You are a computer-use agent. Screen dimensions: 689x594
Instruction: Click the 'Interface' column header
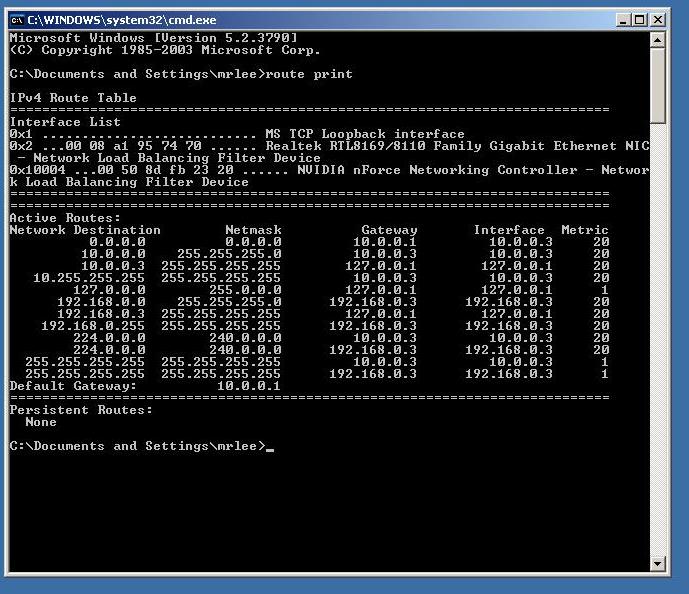pyautogui.click(x=509, y=230)
